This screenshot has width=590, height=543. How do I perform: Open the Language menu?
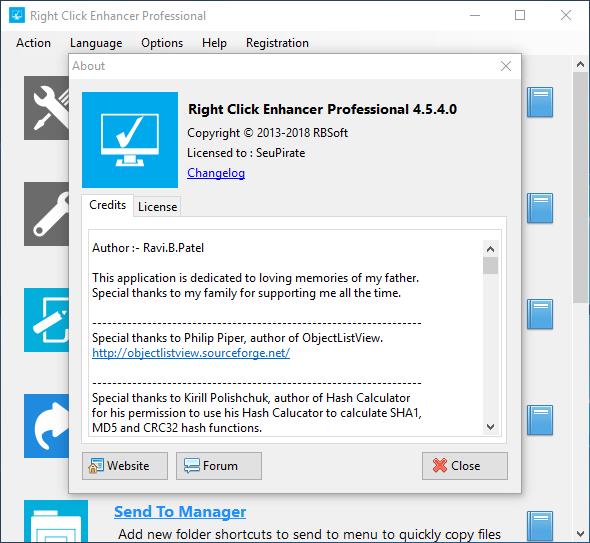(x=96, y=43)
